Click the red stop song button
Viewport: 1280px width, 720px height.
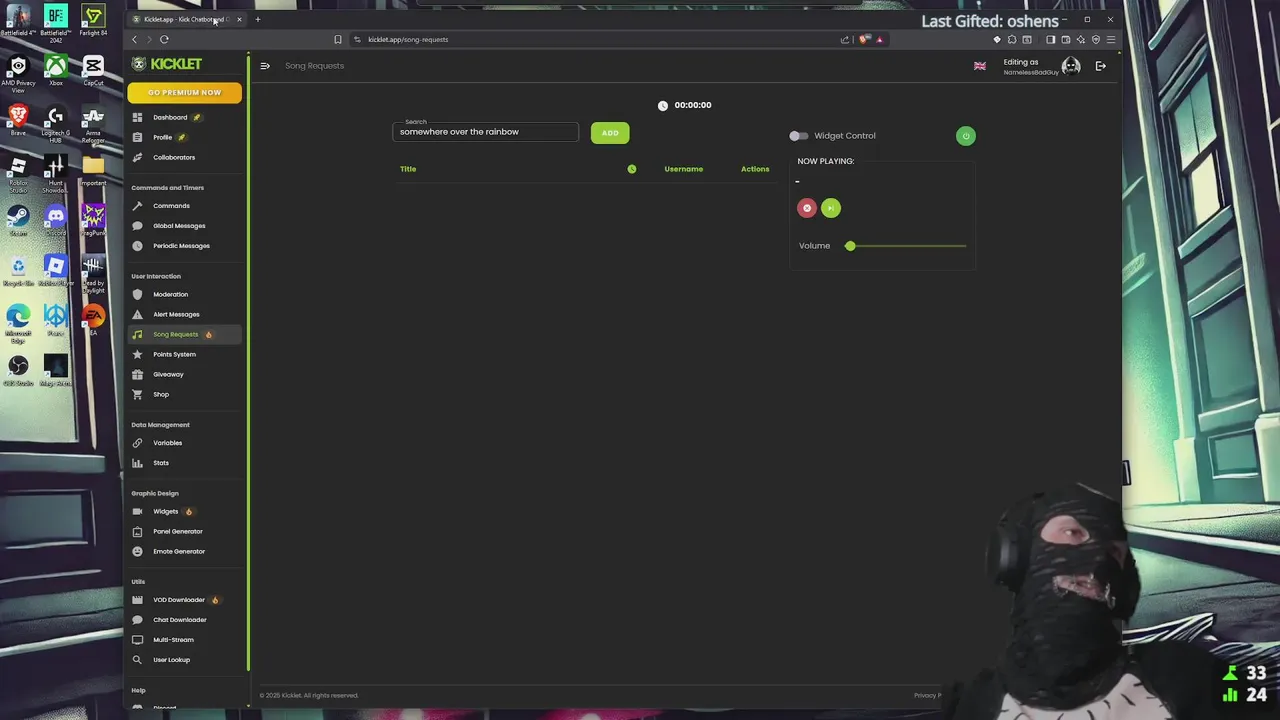tap(807, 208)
